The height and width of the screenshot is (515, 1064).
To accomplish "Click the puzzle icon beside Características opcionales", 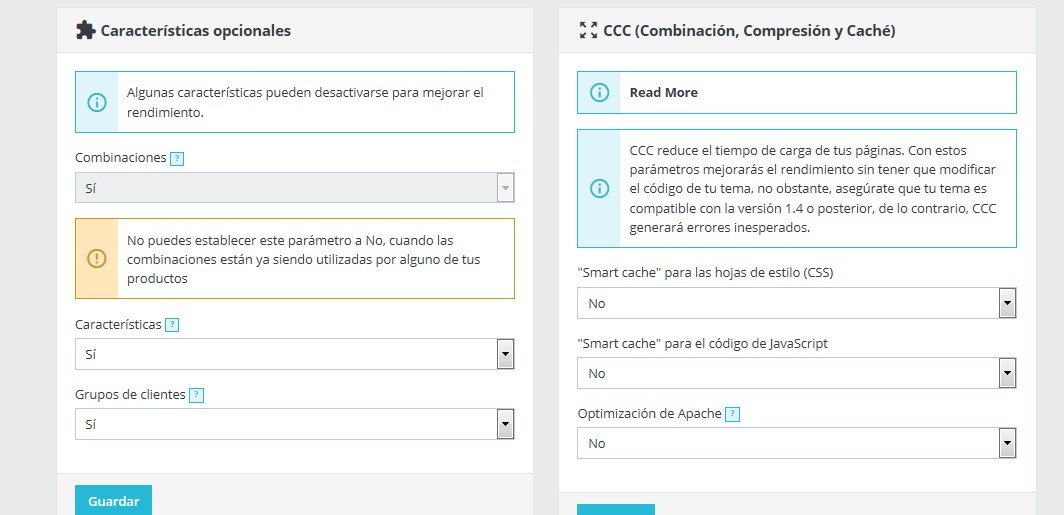I will (86, 30).
